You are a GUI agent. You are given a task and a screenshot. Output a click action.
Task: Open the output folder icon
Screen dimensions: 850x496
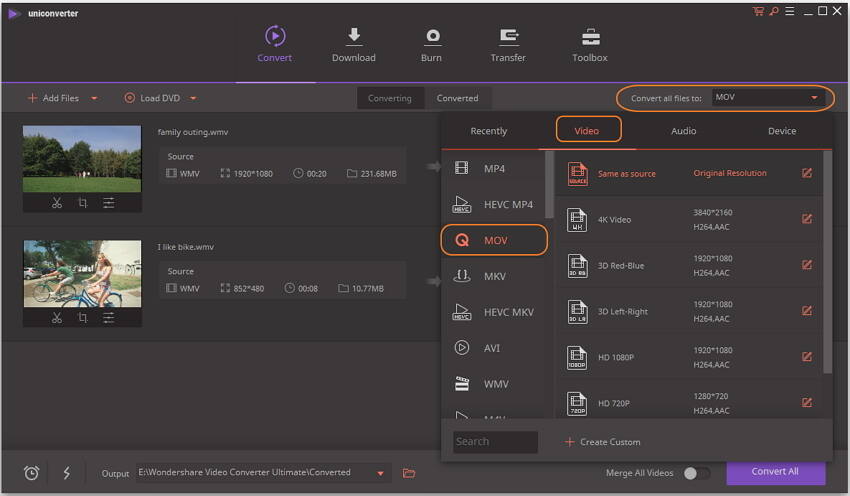[409, 473]
